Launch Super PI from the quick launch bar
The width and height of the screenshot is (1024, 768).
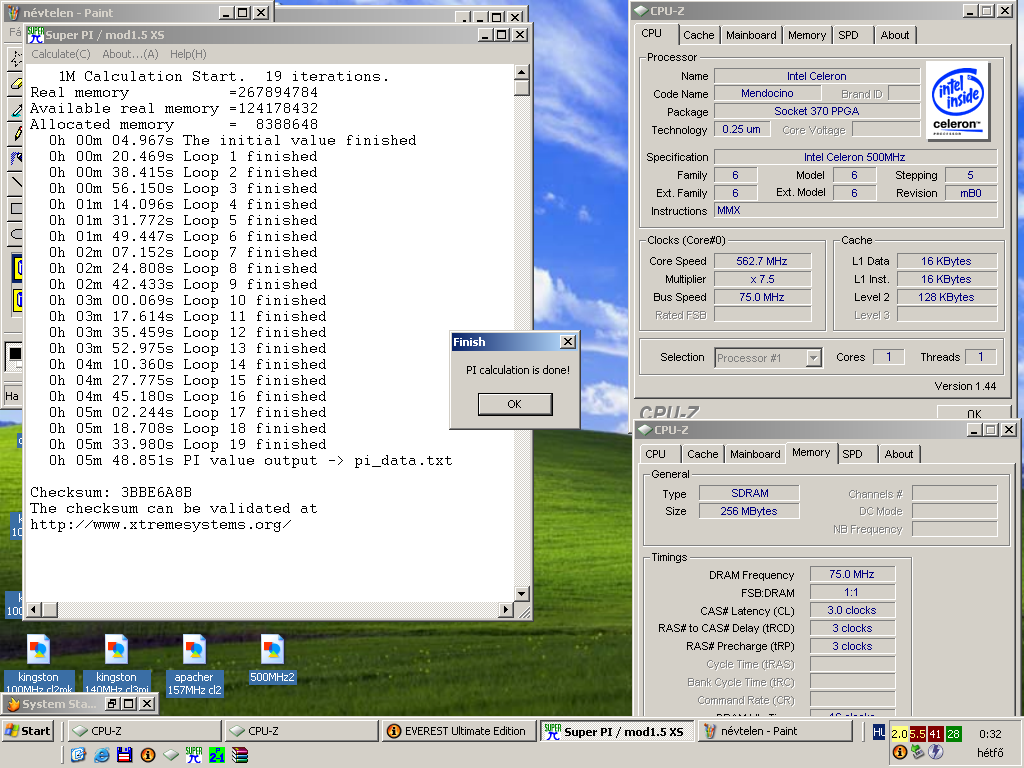pyautogui.click(x=194, y=755)
